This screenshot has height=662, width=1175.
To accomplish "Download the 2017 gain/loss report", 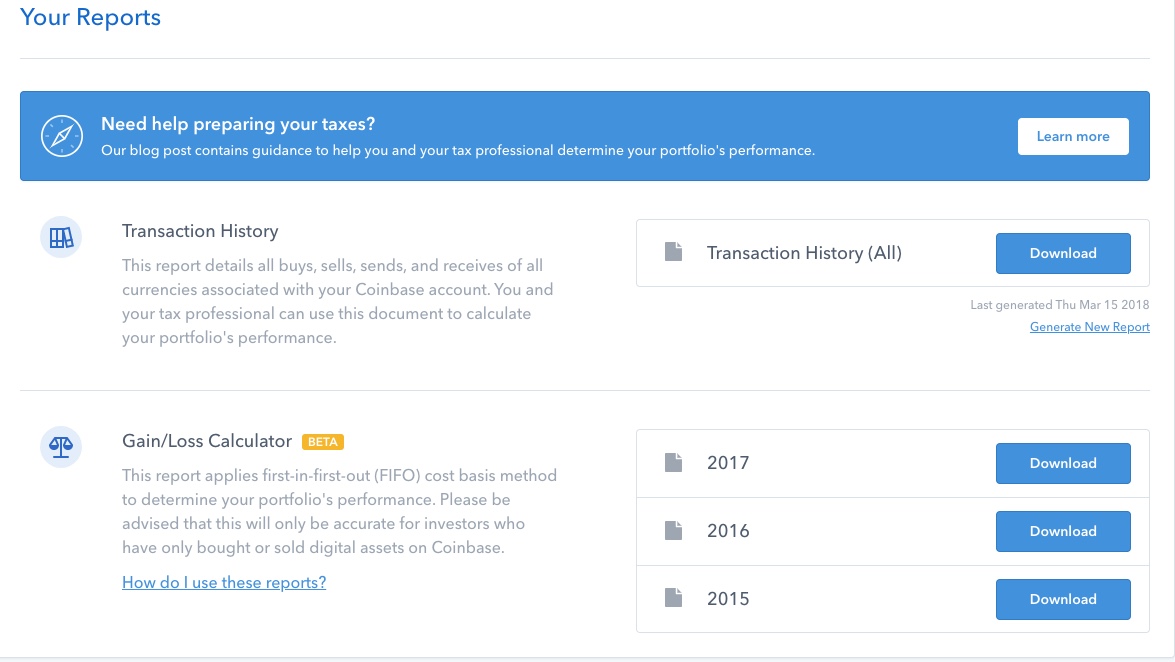I will pos(1063,463).
